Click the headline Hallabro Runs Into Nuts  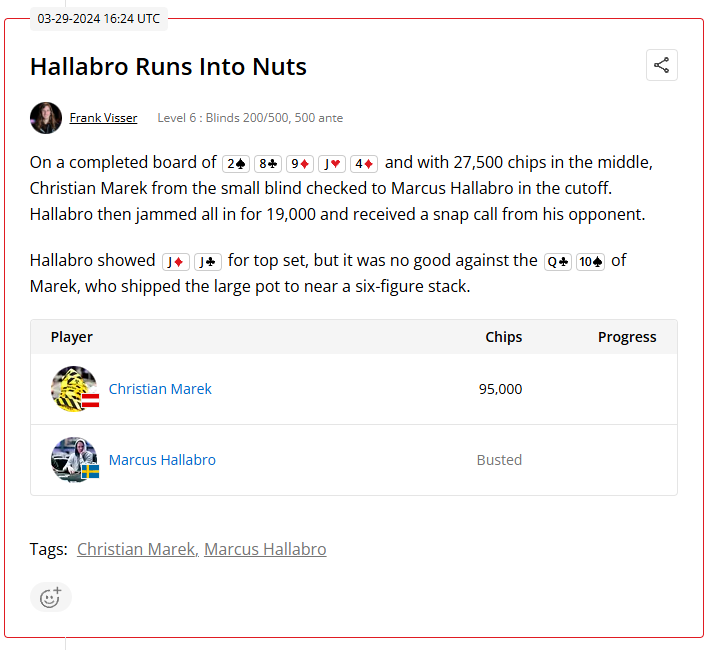pos(168,67)
